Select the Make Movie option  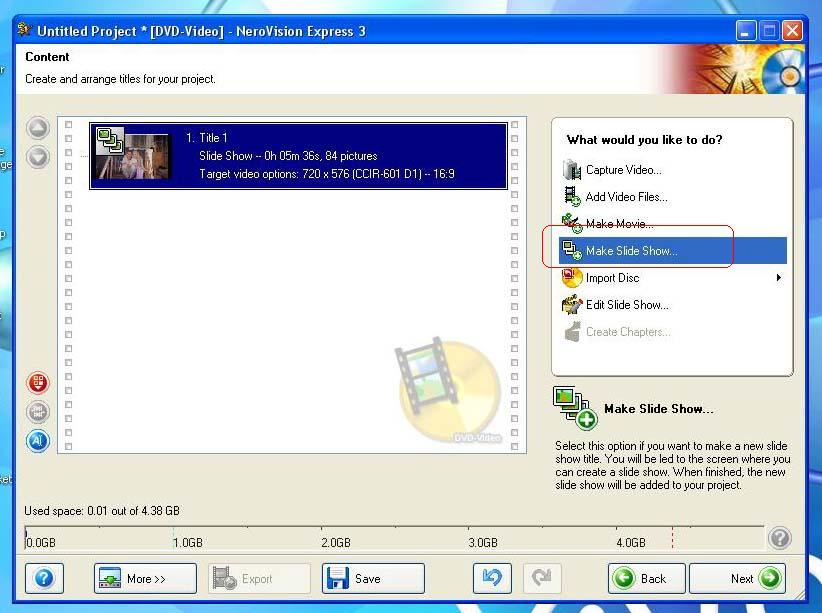pos(620,224)
